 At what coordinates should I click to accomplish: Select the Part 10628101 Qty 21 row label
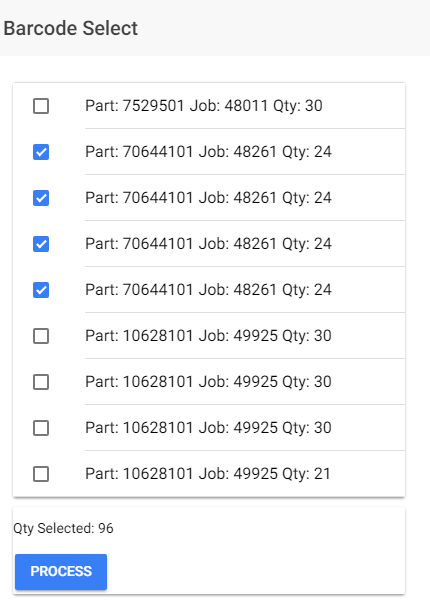208,474
